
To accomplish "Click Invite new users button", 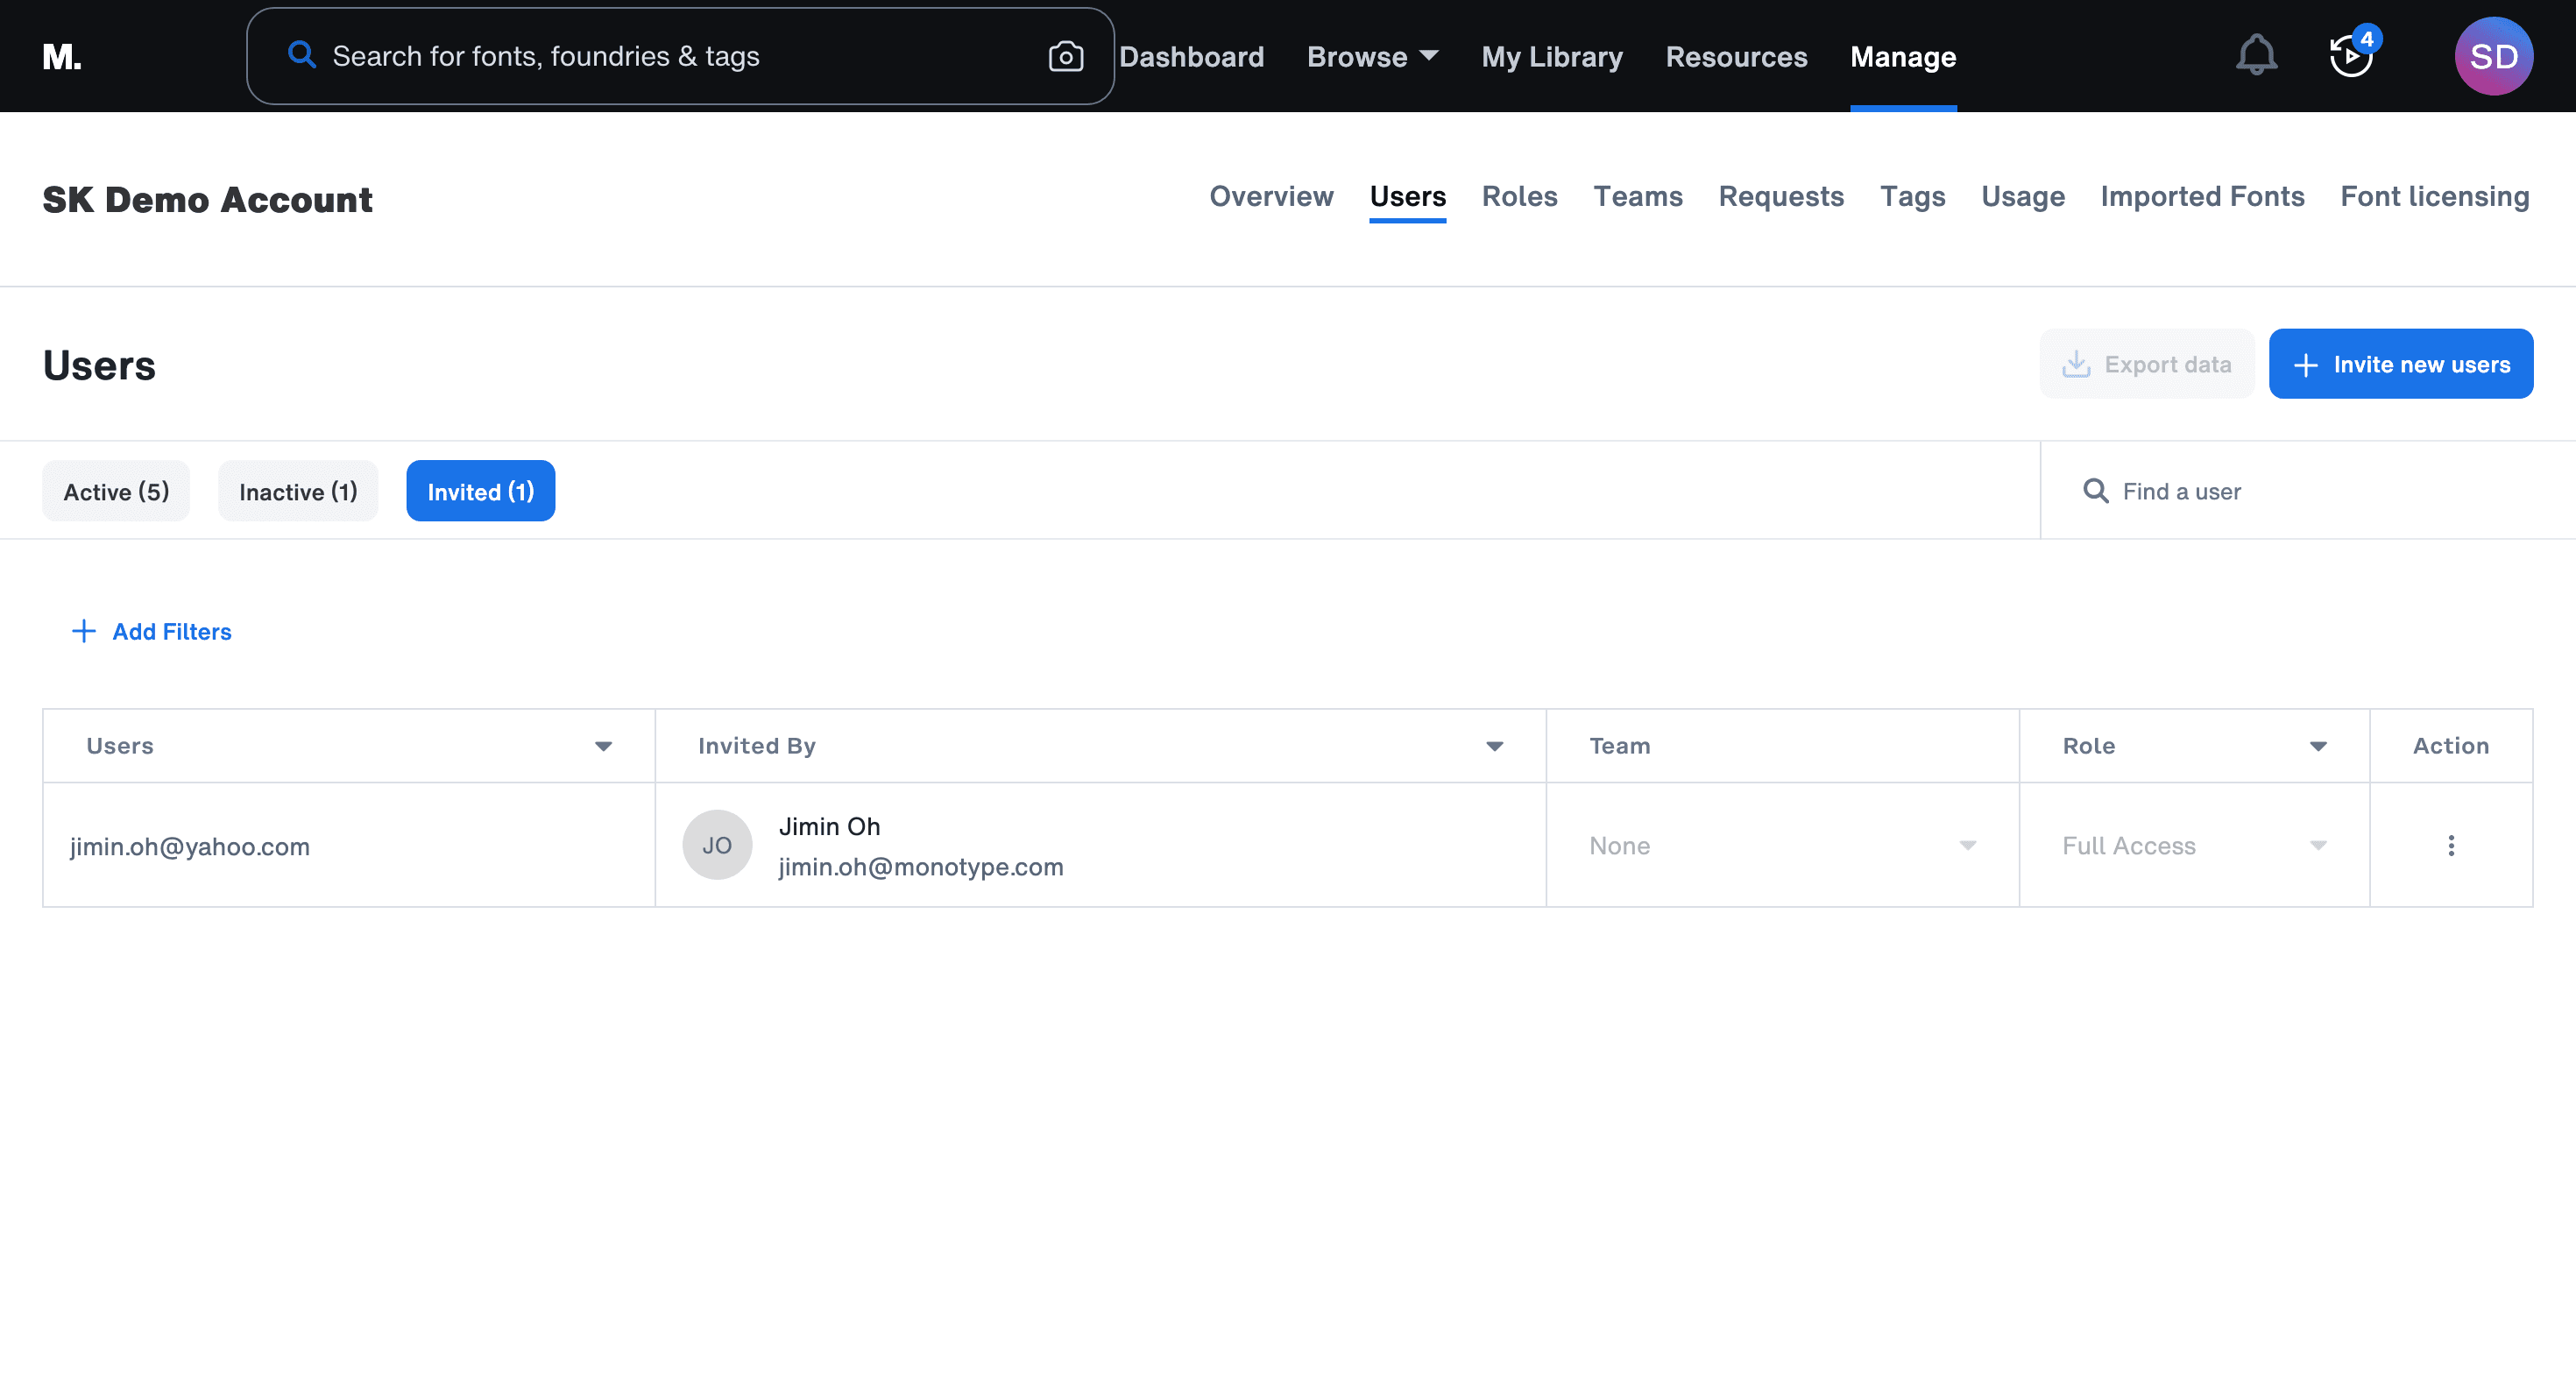I will [x=2400, y=364].
